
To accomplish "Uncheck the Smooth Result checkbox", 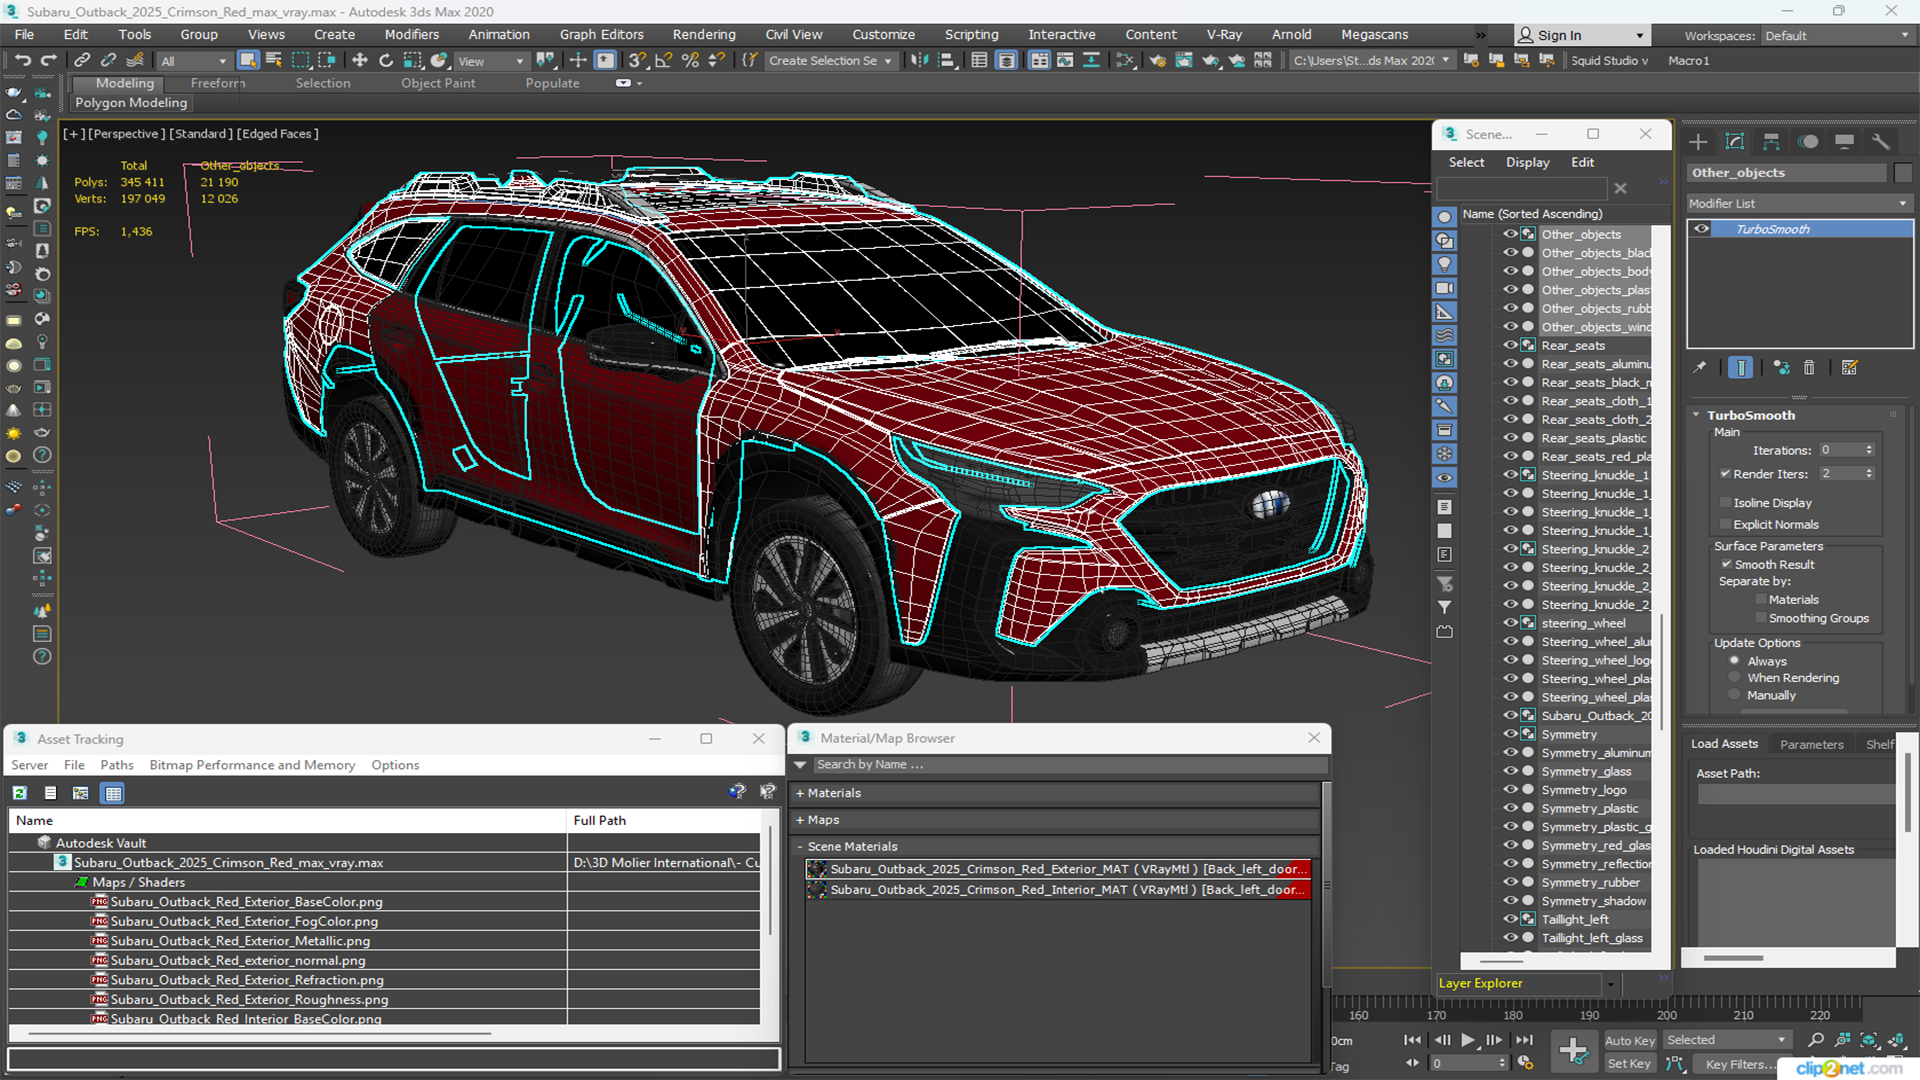I will pyautogui.click(x=1726, y=565).
